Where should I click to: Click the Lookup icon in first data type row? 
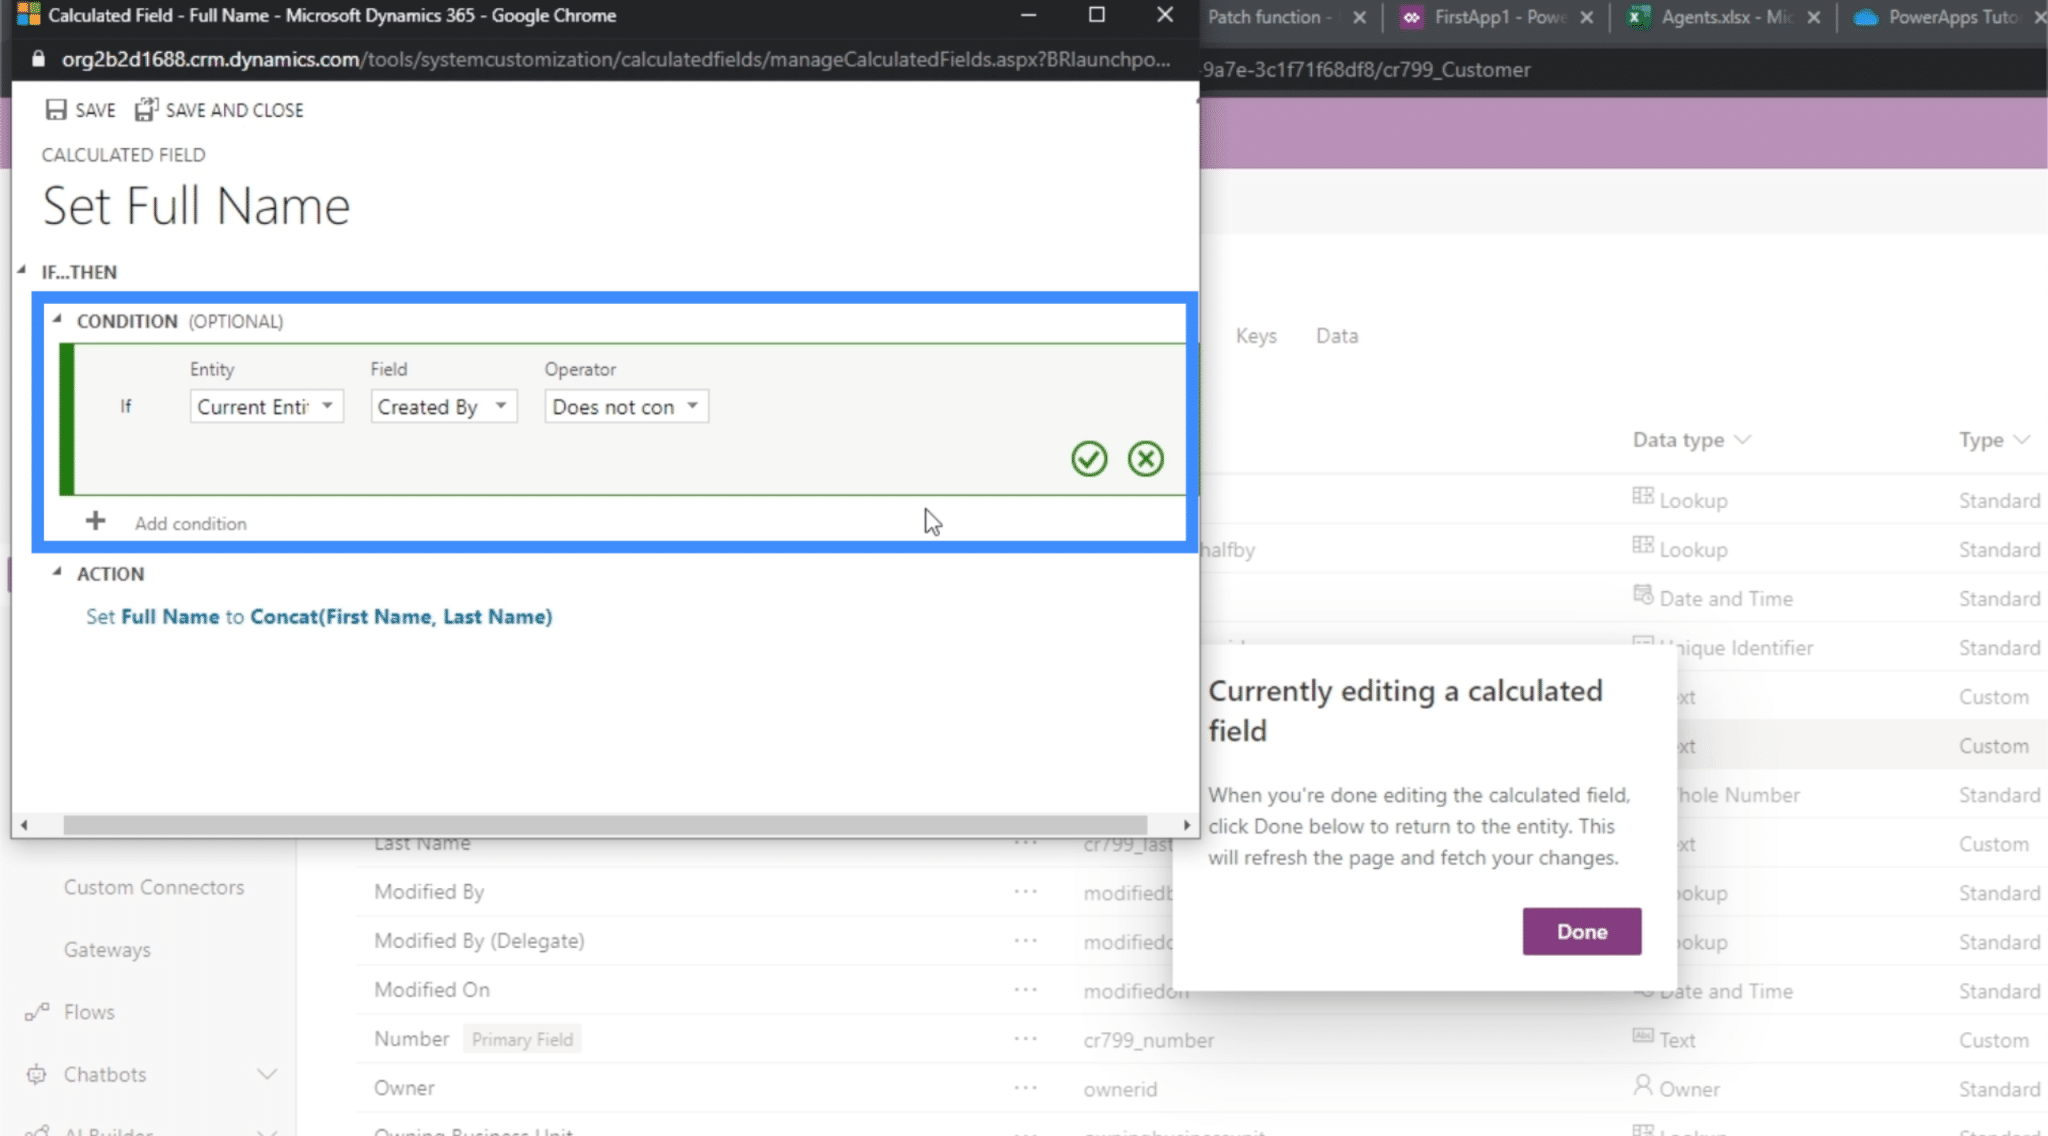pyautogui.click(x=1642, y=496)
